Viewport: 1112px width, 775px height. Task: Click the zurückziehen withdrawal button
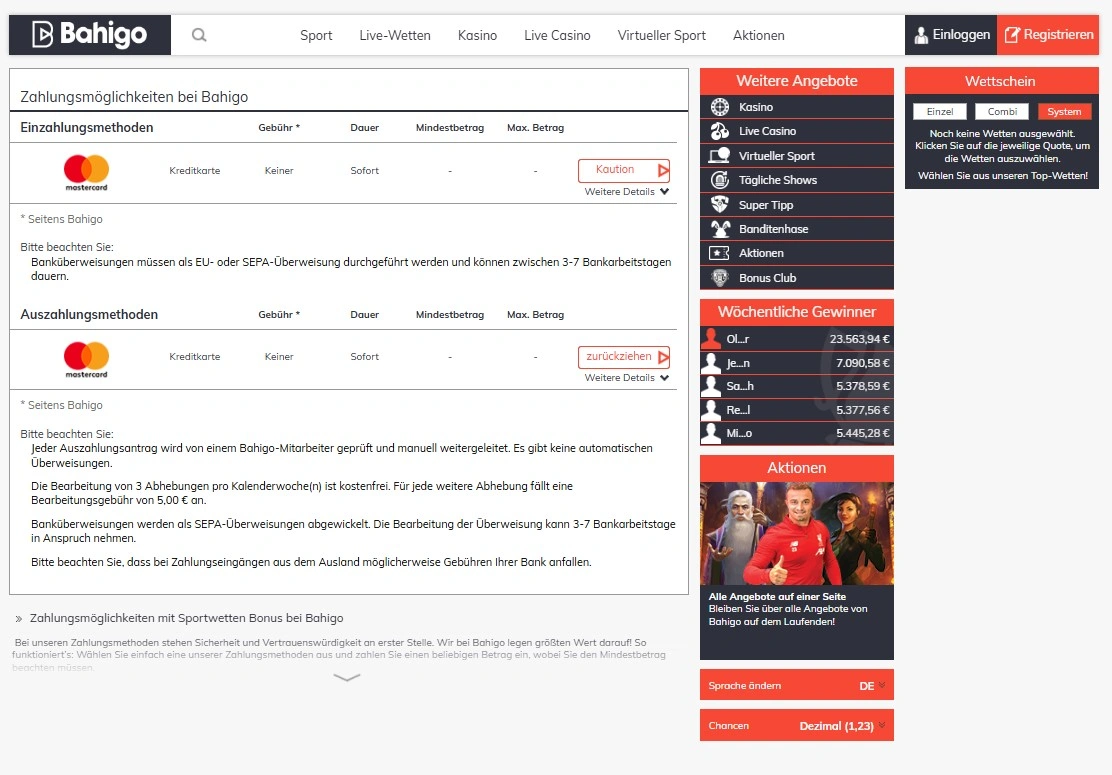tap(624, 357)
